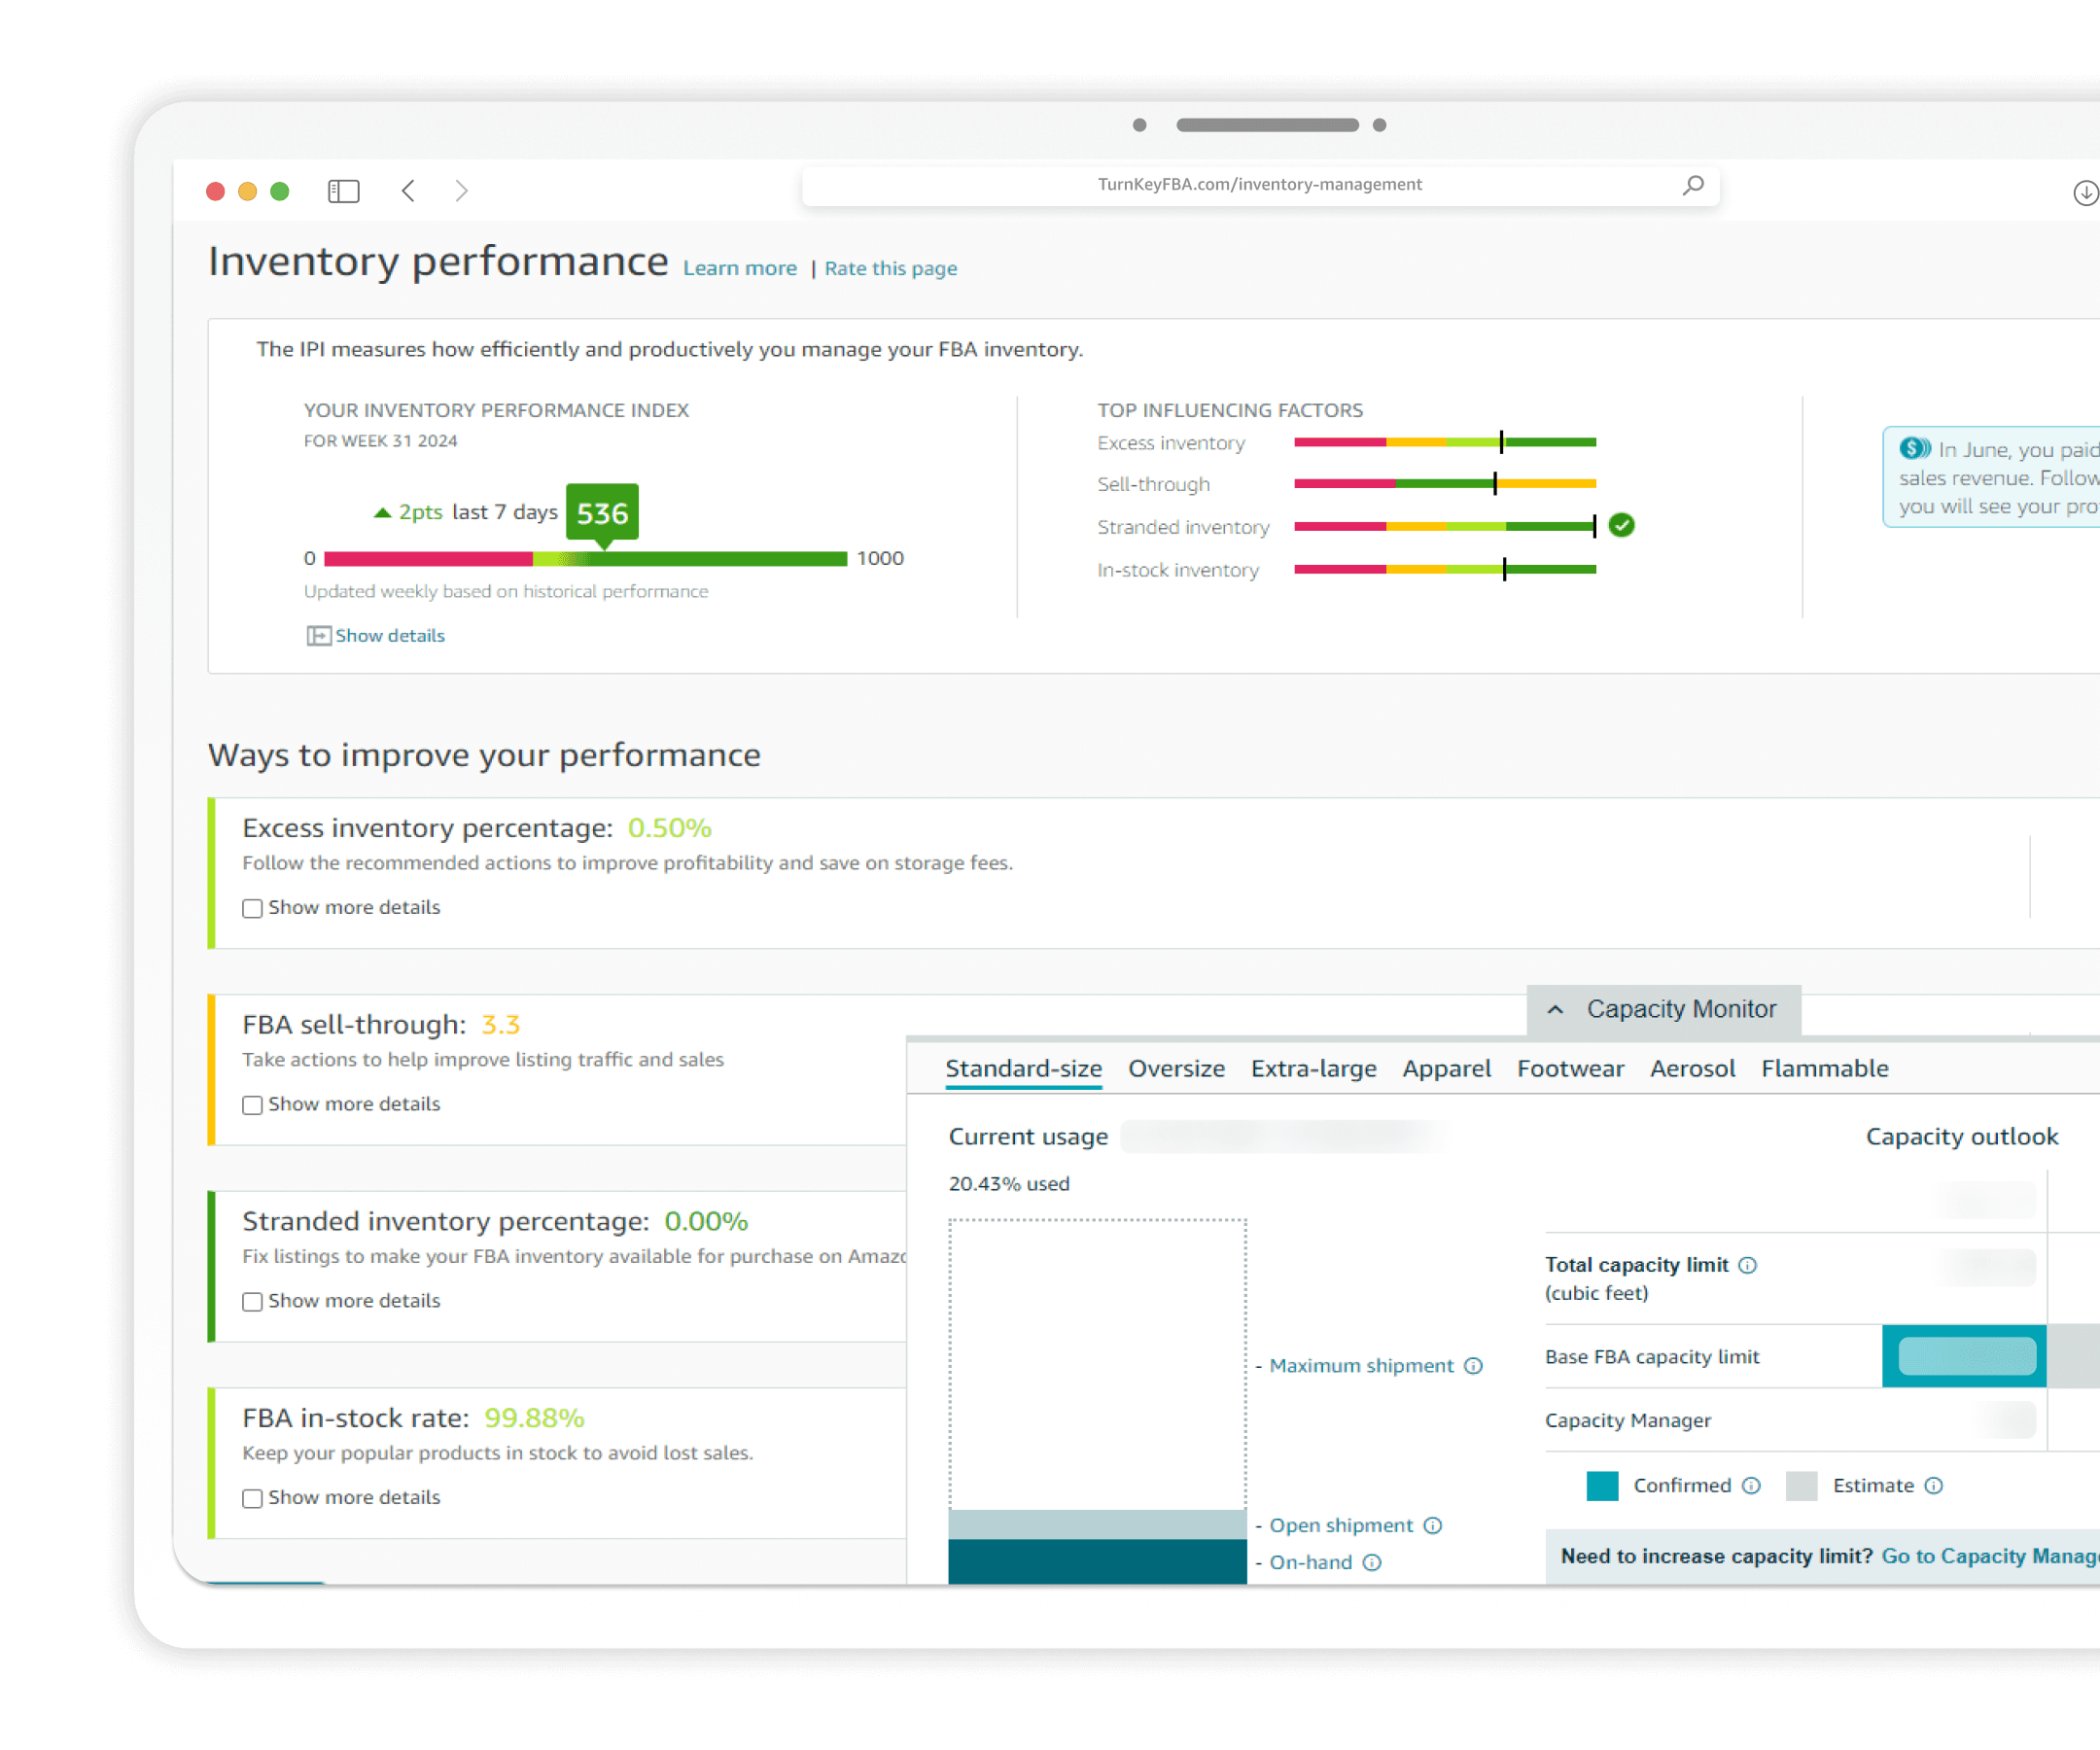Click info icon beside Maximum shipment

1473,1366
